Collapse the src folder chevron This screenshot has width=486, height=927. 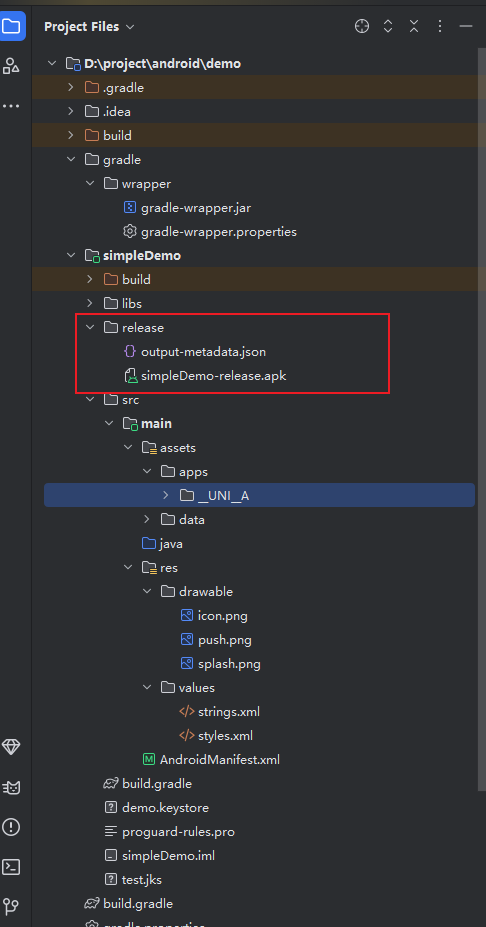[90, 400]
